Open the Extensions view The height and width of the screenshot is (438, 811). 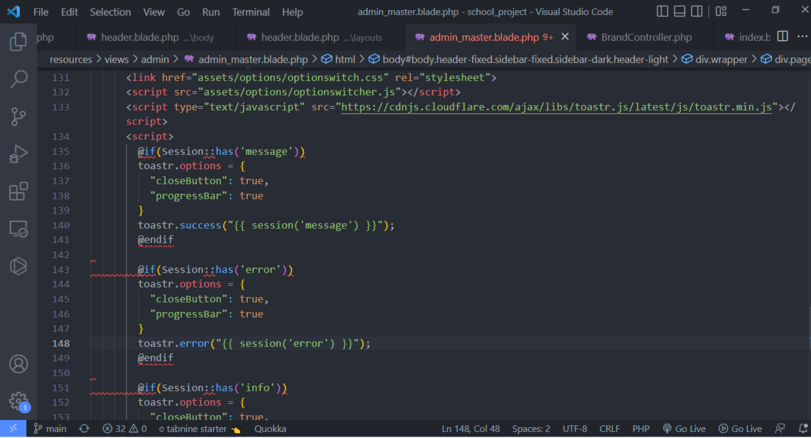point(18,192)
